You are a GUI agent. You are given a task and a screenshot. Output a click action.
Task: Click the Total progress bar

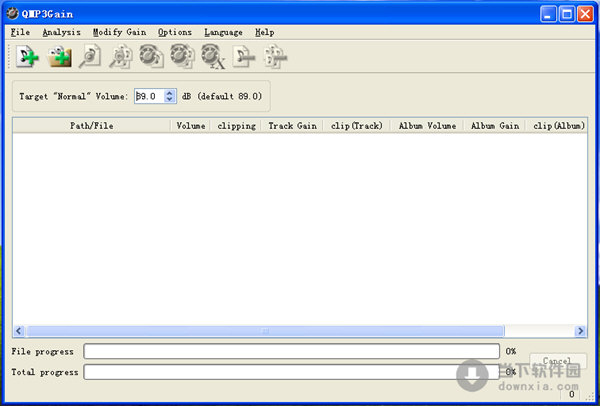[x=292, y=372]
